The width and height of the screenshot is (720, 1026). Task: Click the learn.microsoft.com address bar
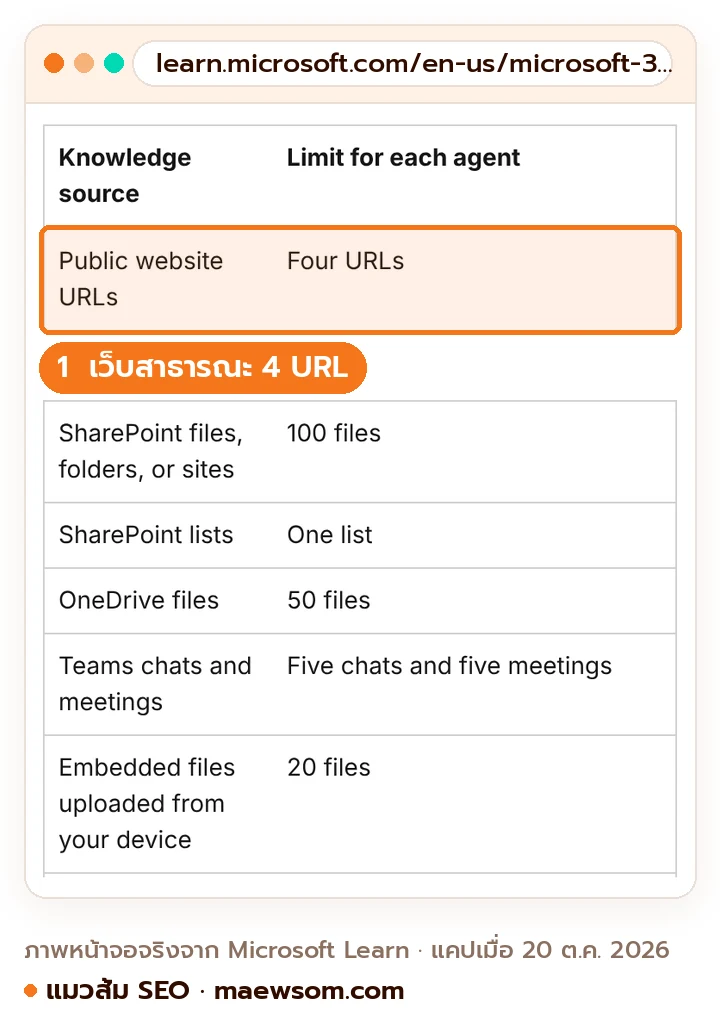click(x=403, y=63)
